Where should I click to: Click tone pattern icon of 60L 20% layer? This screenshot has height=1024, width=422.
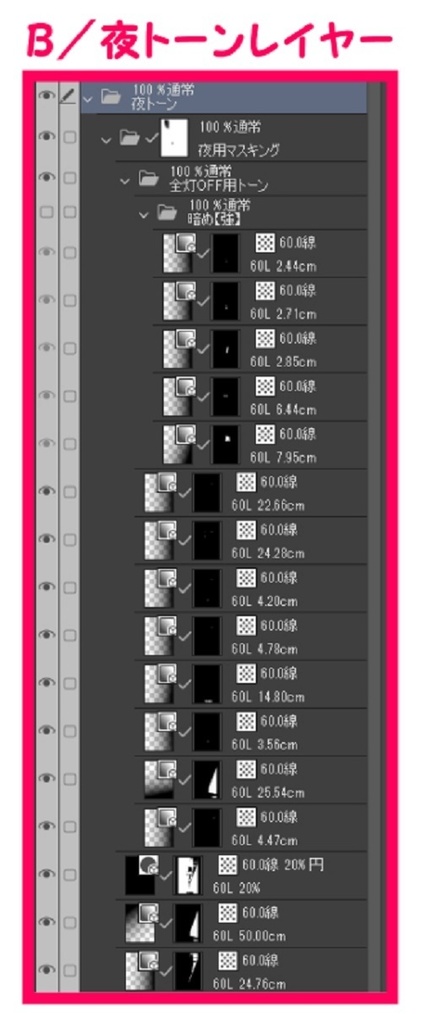(x=227, y=865)
